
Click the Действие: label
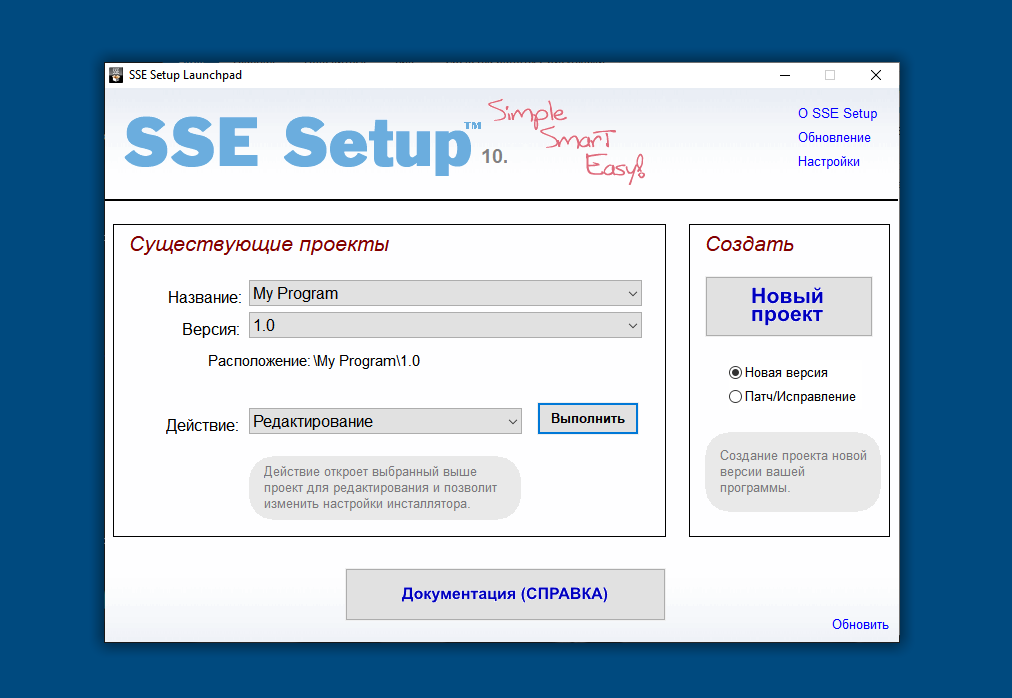[202, 426]
